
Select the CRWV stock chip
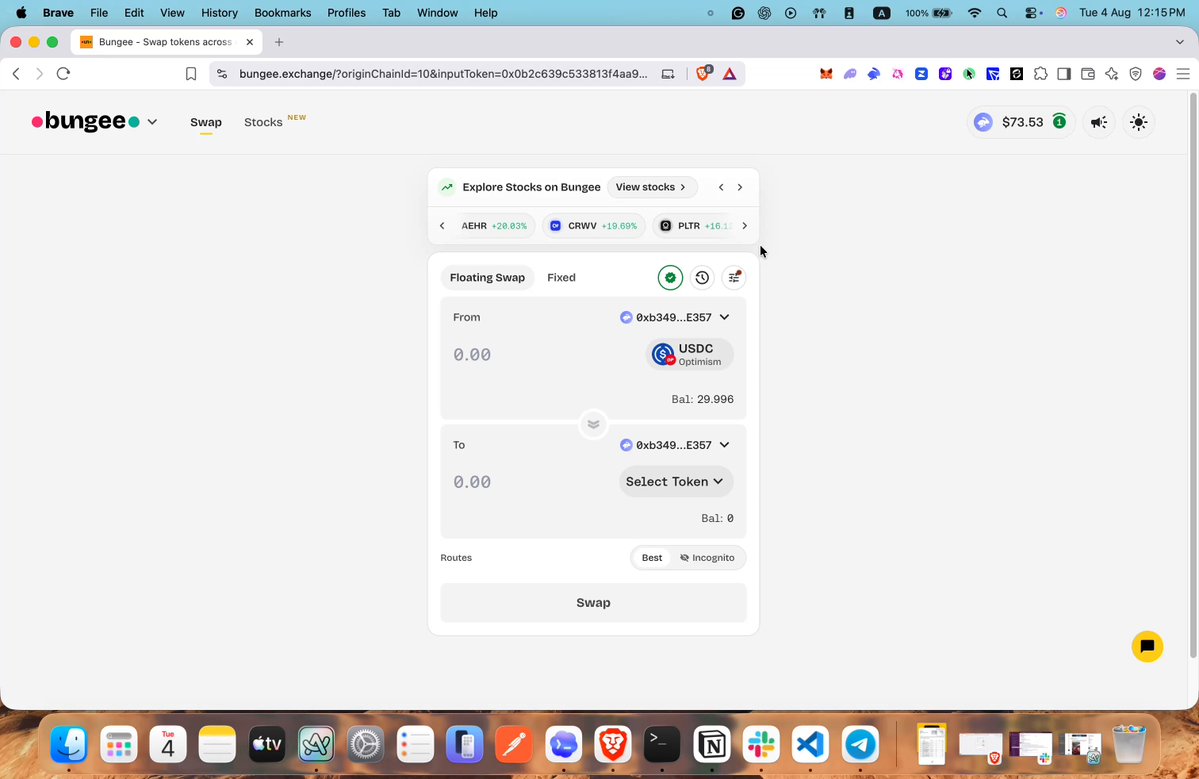tap(593, 226)
